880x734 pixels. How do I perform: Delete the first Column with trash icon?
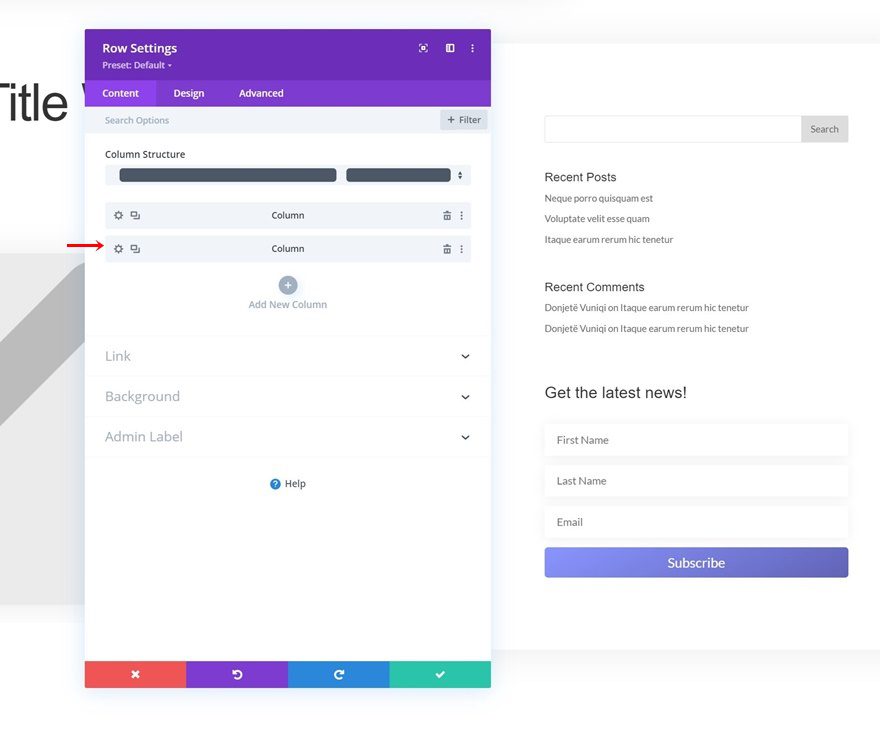447,215
